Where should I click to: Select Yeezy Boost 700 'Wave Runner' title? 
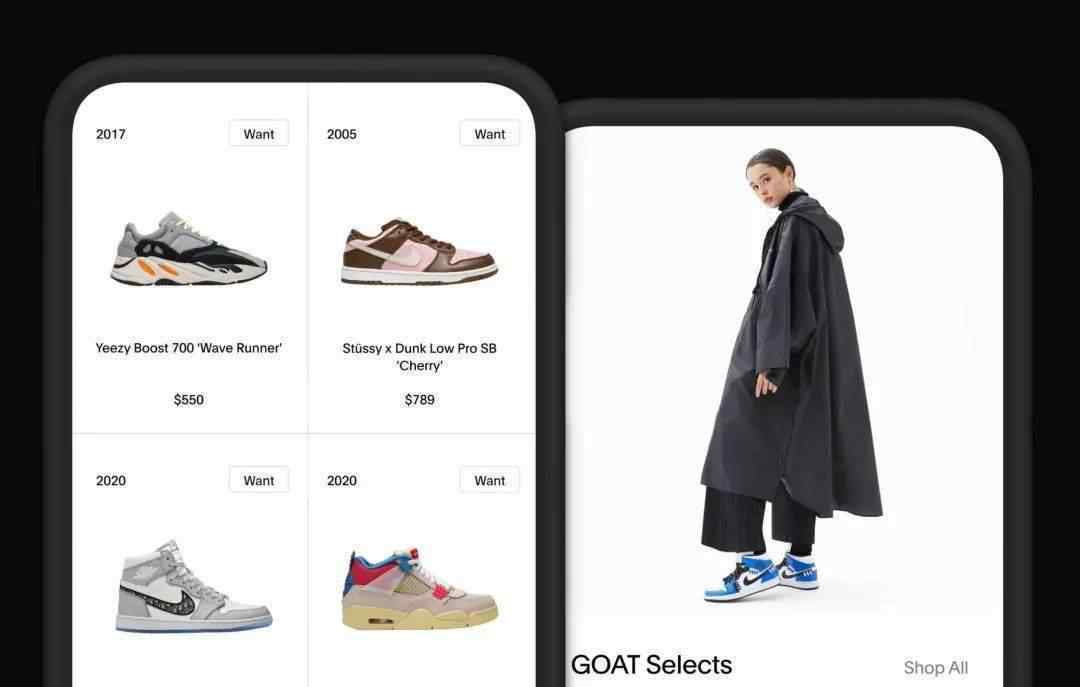(189, 348)
